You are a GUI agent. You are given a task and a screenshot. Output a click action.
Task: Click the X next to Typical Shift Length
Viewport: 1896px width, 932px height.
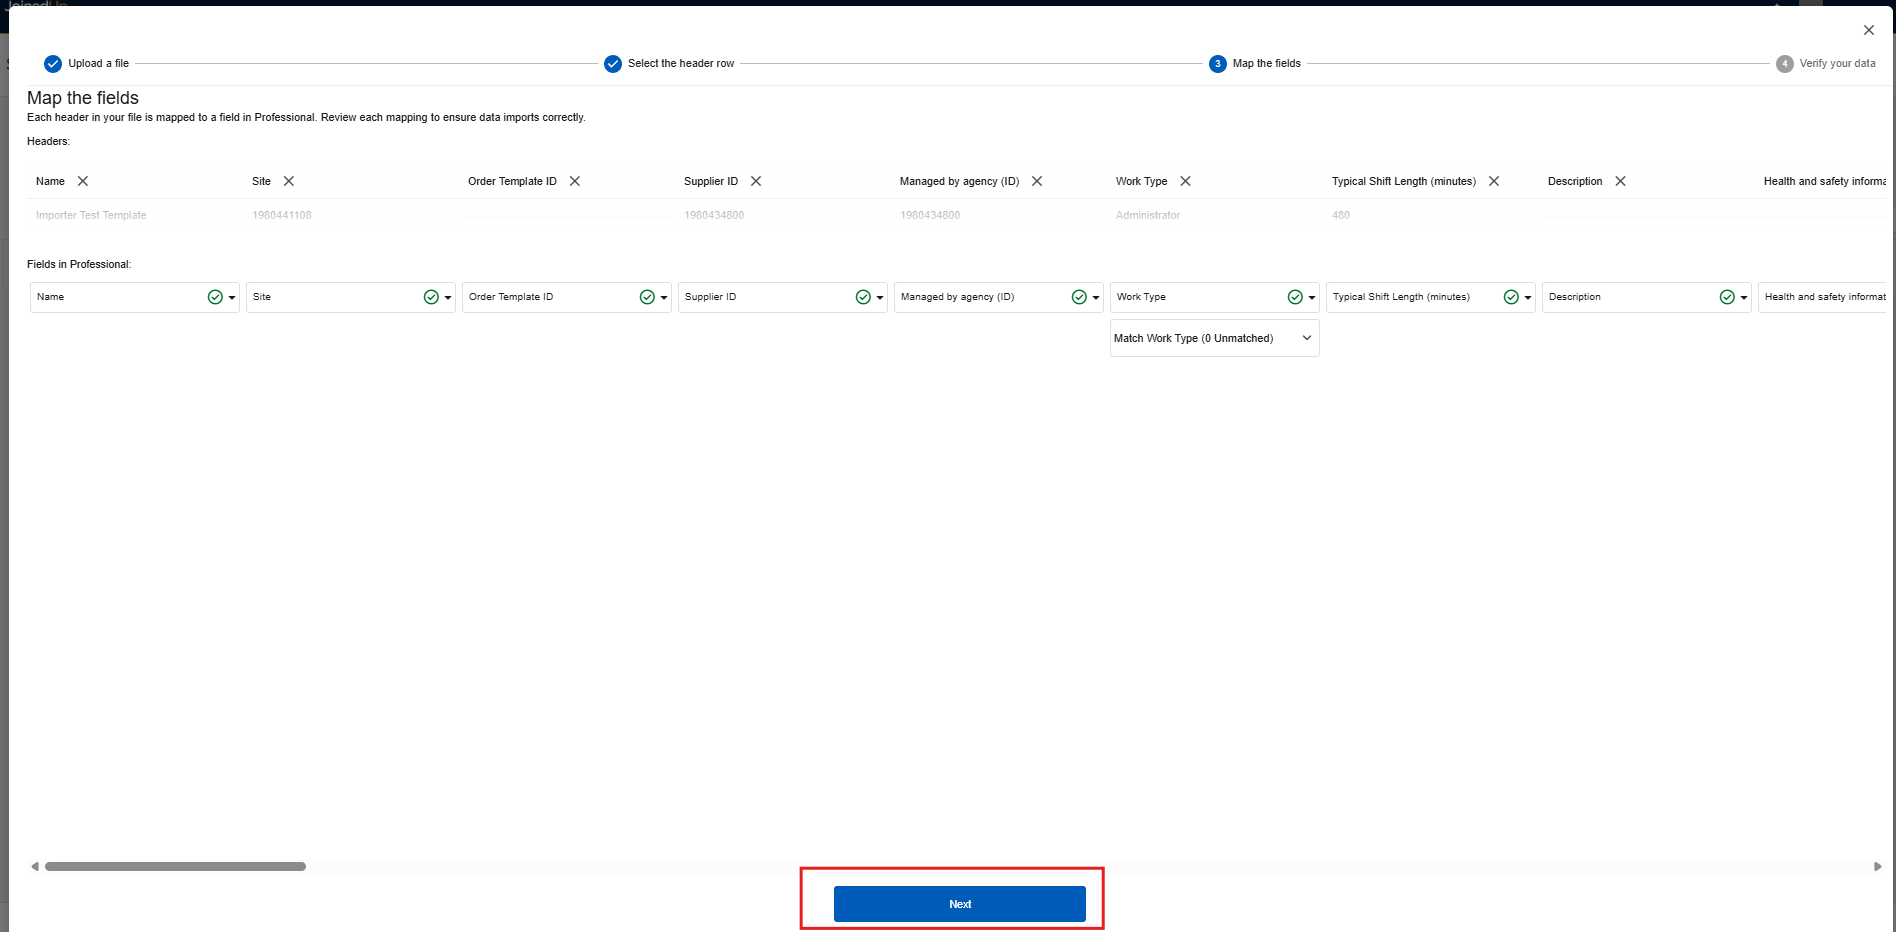click(x=1494, y=181)
